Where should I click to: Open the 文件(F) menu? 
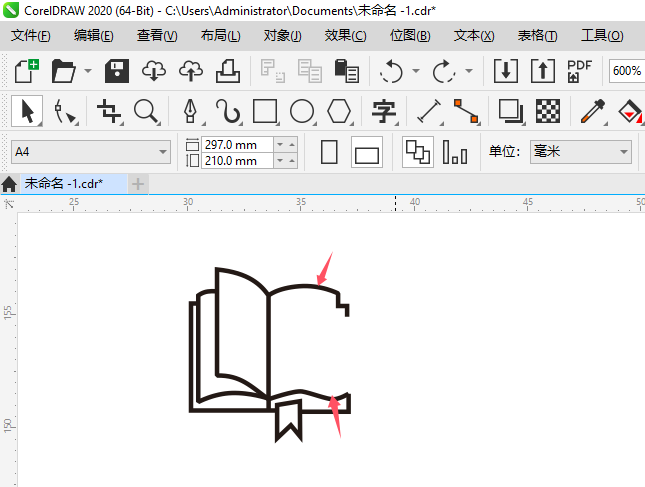pos(30,35)
